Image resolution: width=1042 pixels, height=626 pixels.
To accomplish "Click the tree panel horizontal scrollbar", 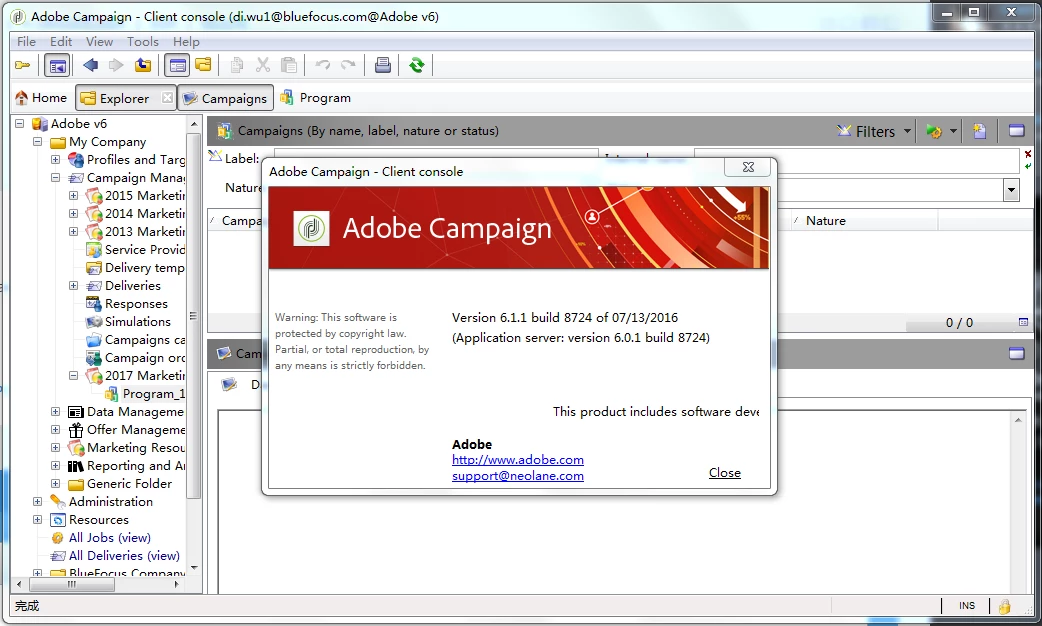I will click(x=72, y=584).
